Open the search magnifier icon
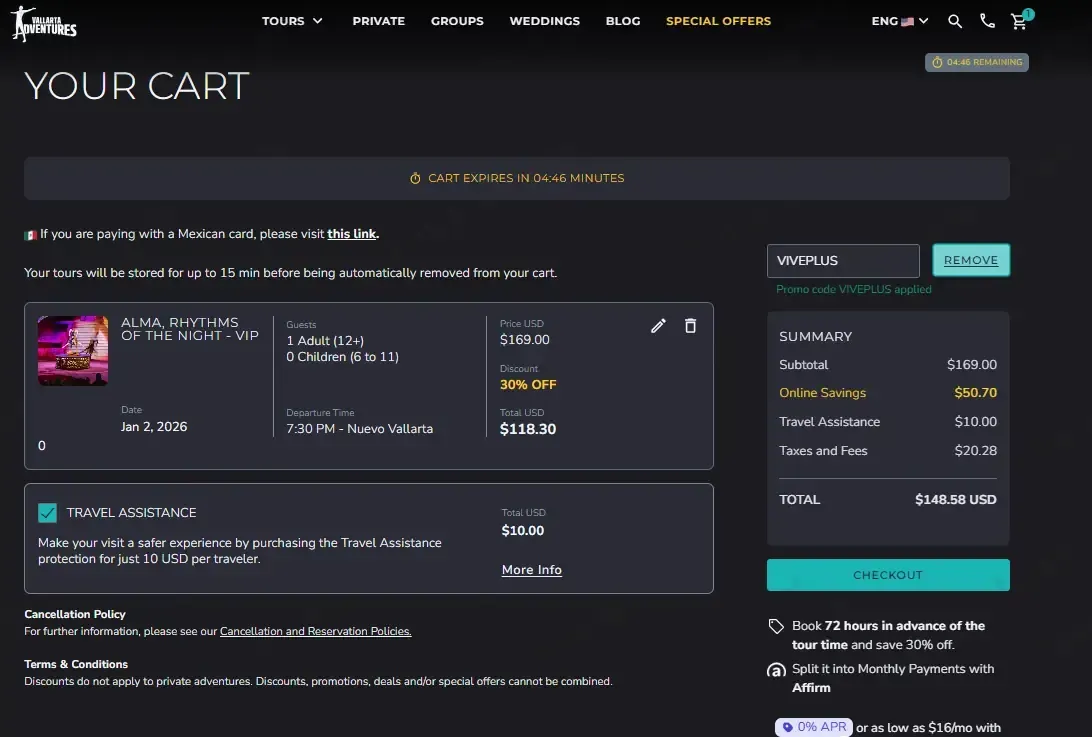The image size is (1092, 737). (x=955, y=21)
